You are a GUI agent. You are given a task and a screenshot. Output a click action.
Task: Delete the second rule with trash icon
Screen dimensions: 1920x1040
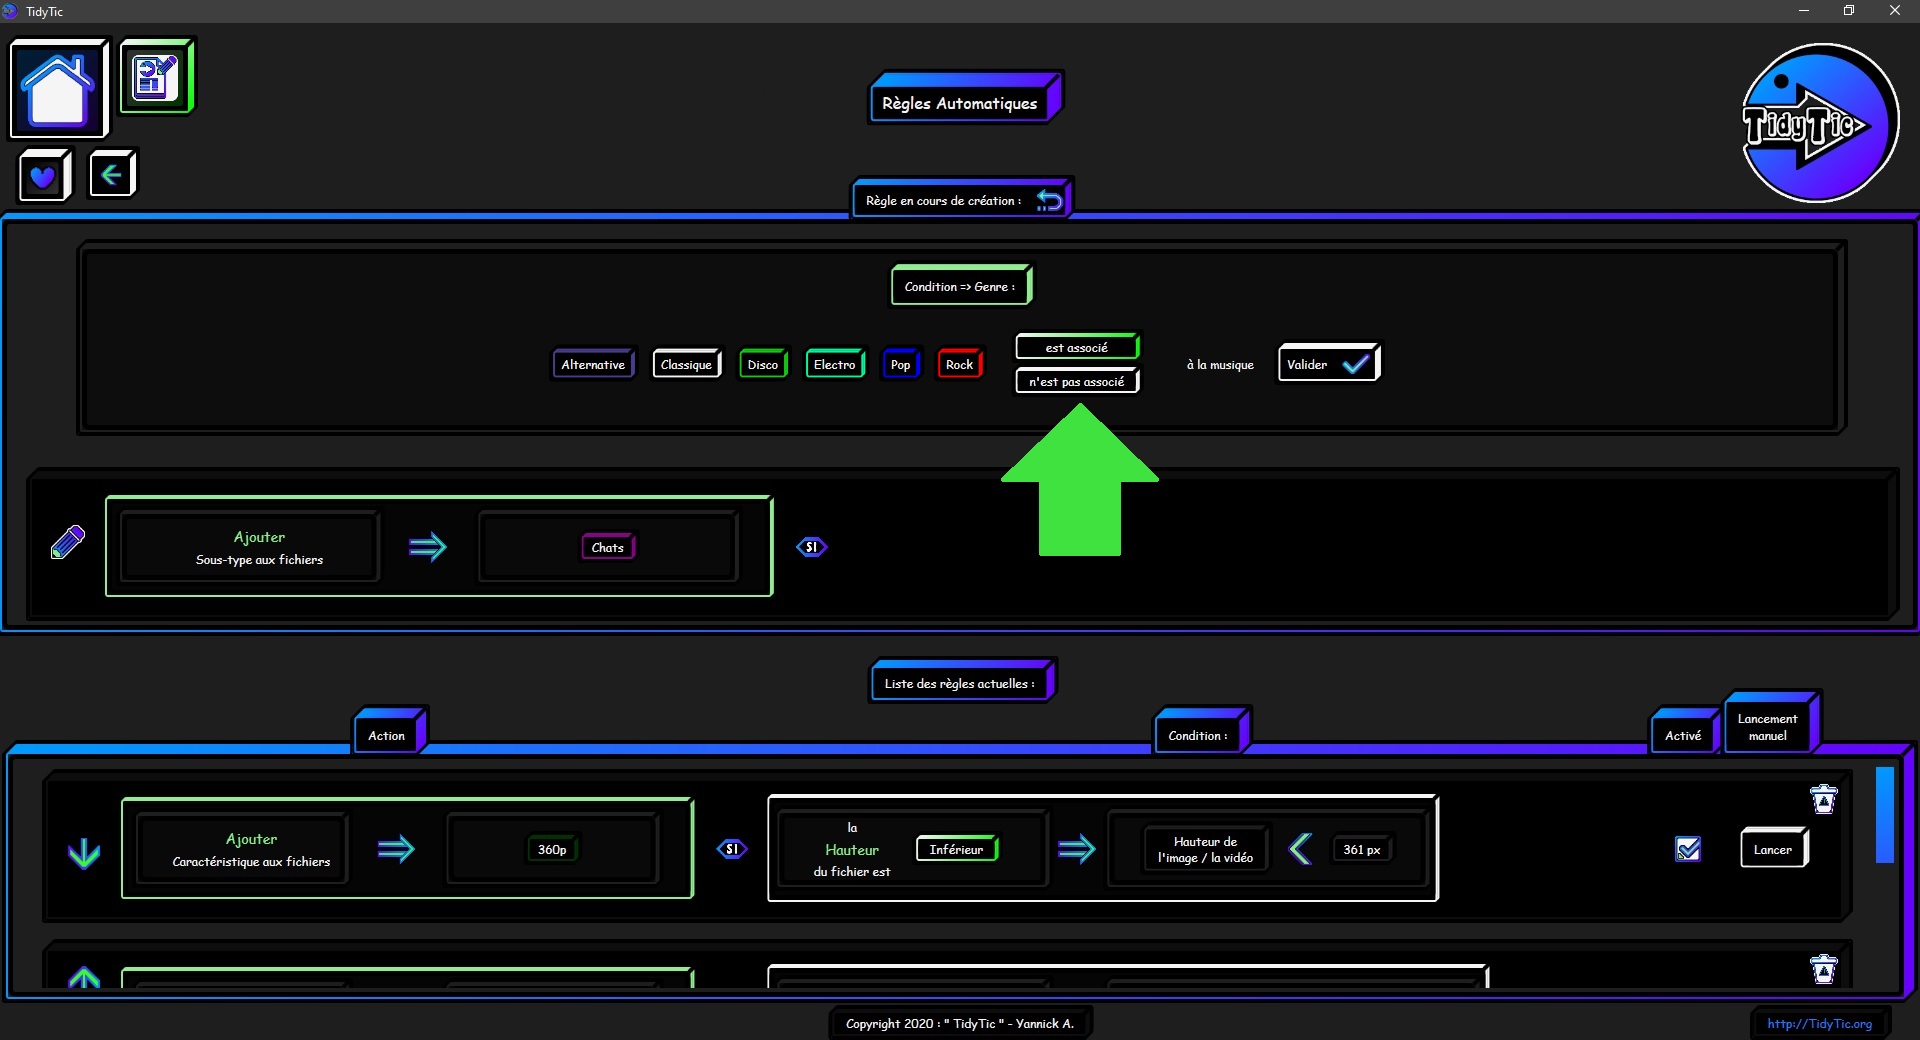tap(1824, 969)
